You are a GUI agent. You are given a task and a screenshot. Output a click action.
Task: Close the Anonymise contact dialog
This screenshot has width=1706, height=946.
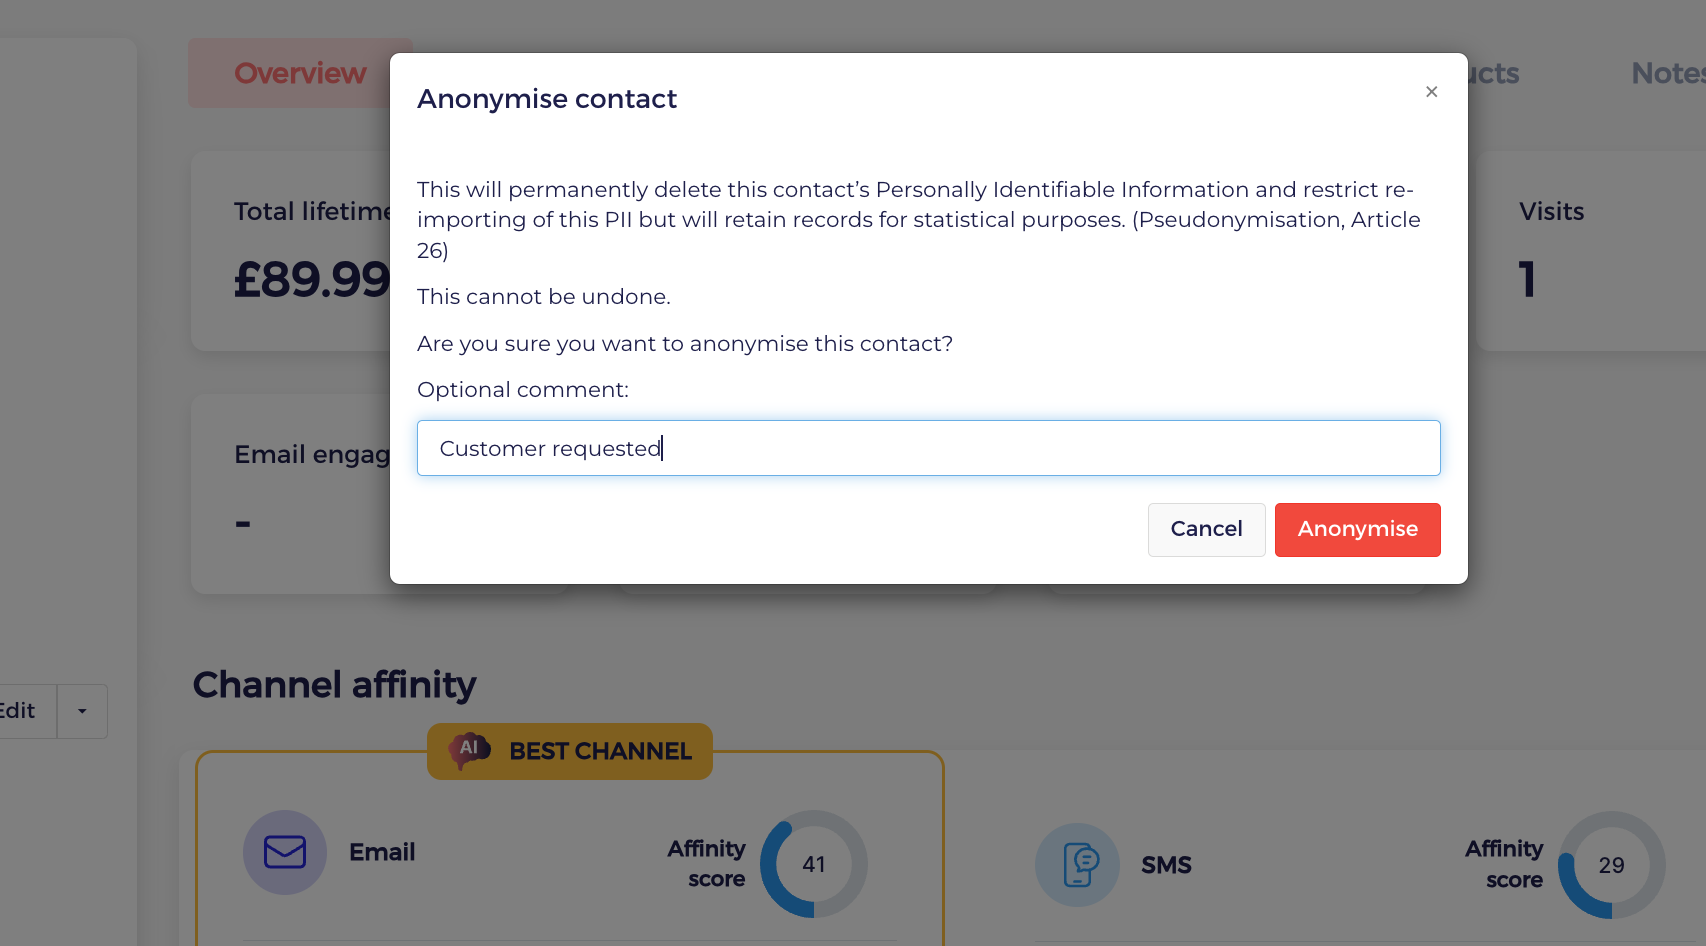(x=1431, y=92)
